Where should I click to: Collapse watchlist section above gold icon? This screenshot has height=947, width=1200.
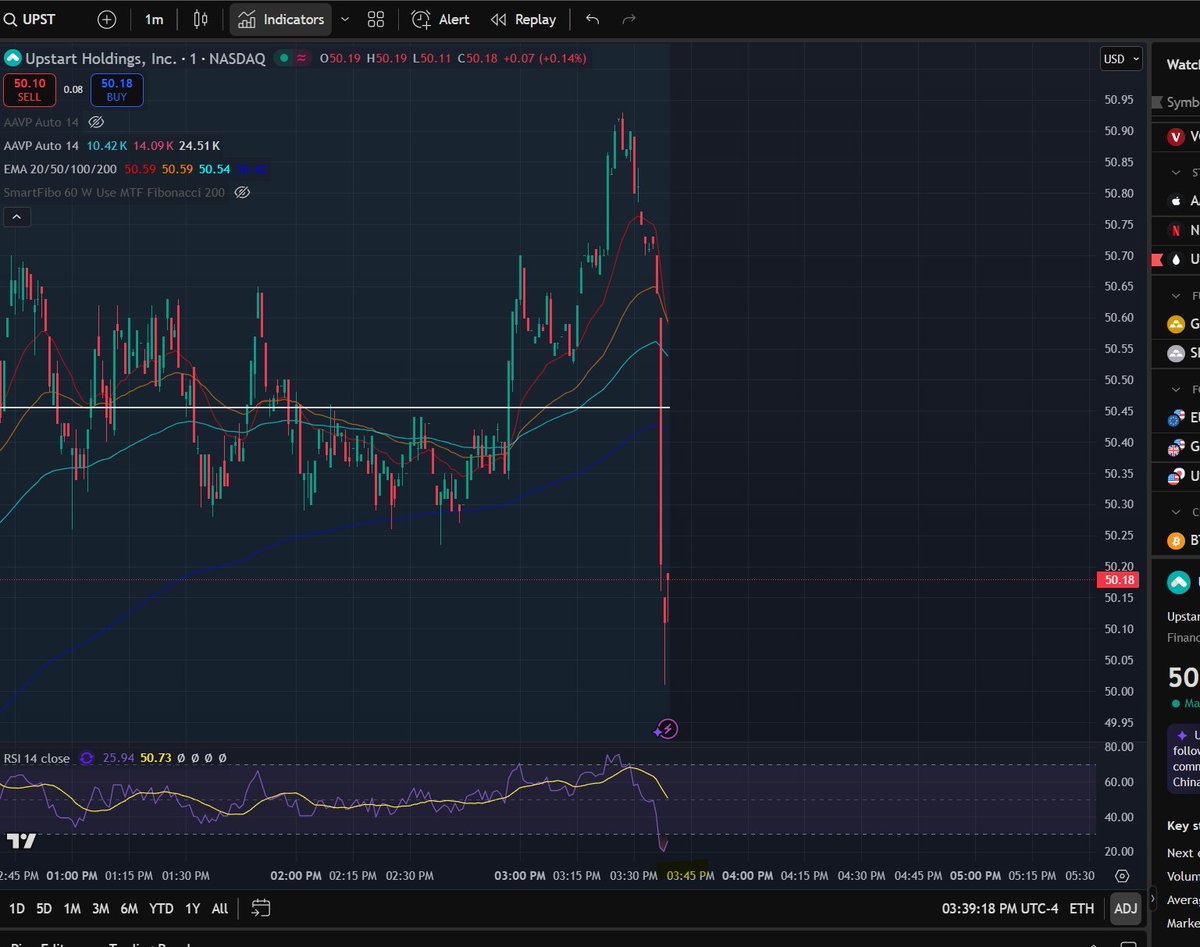(x=1176, y=296)
